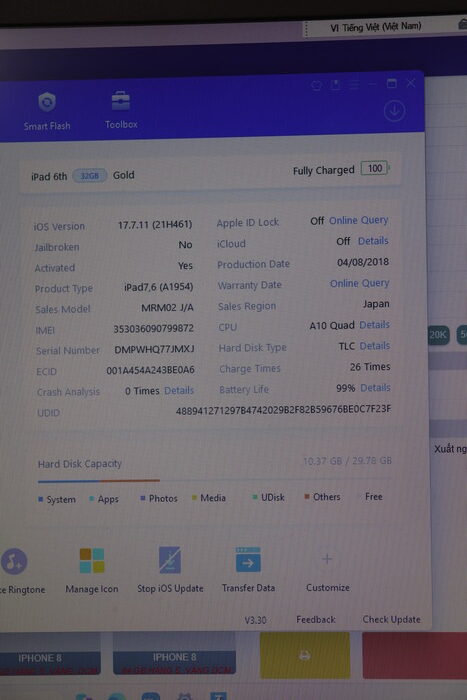This screenshot has width=467, height=700.
Task: Click the UDisk legend color square
Action: 255,497
